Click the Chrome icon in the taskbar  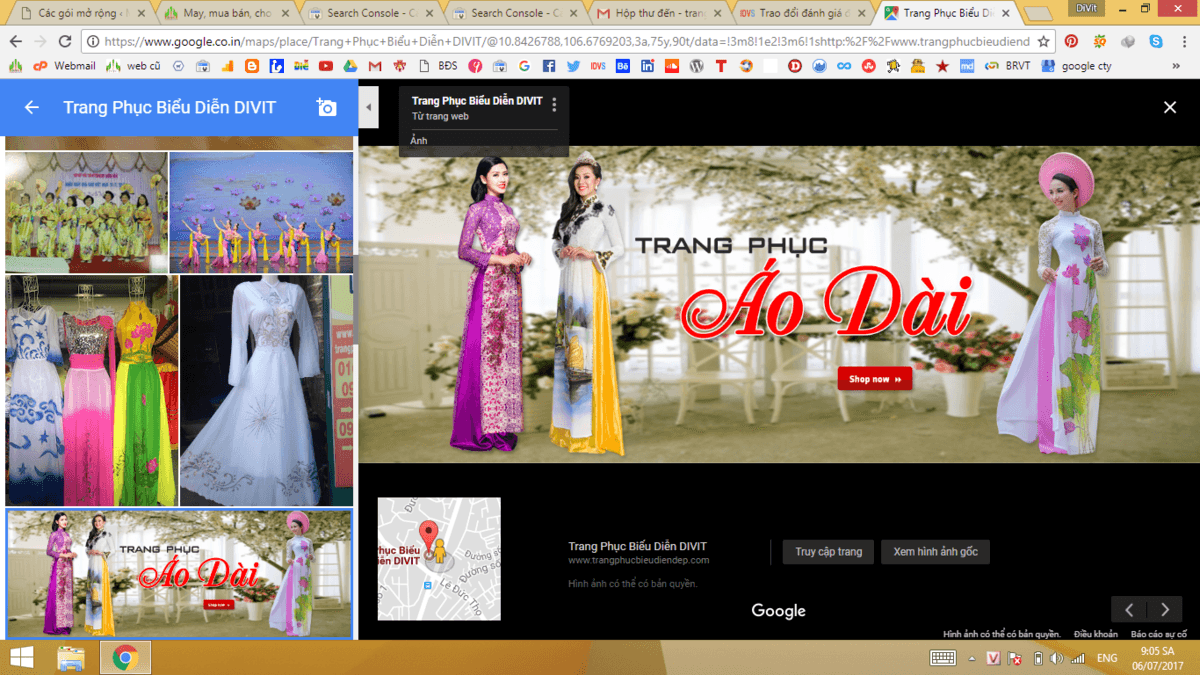pos(125,658)
